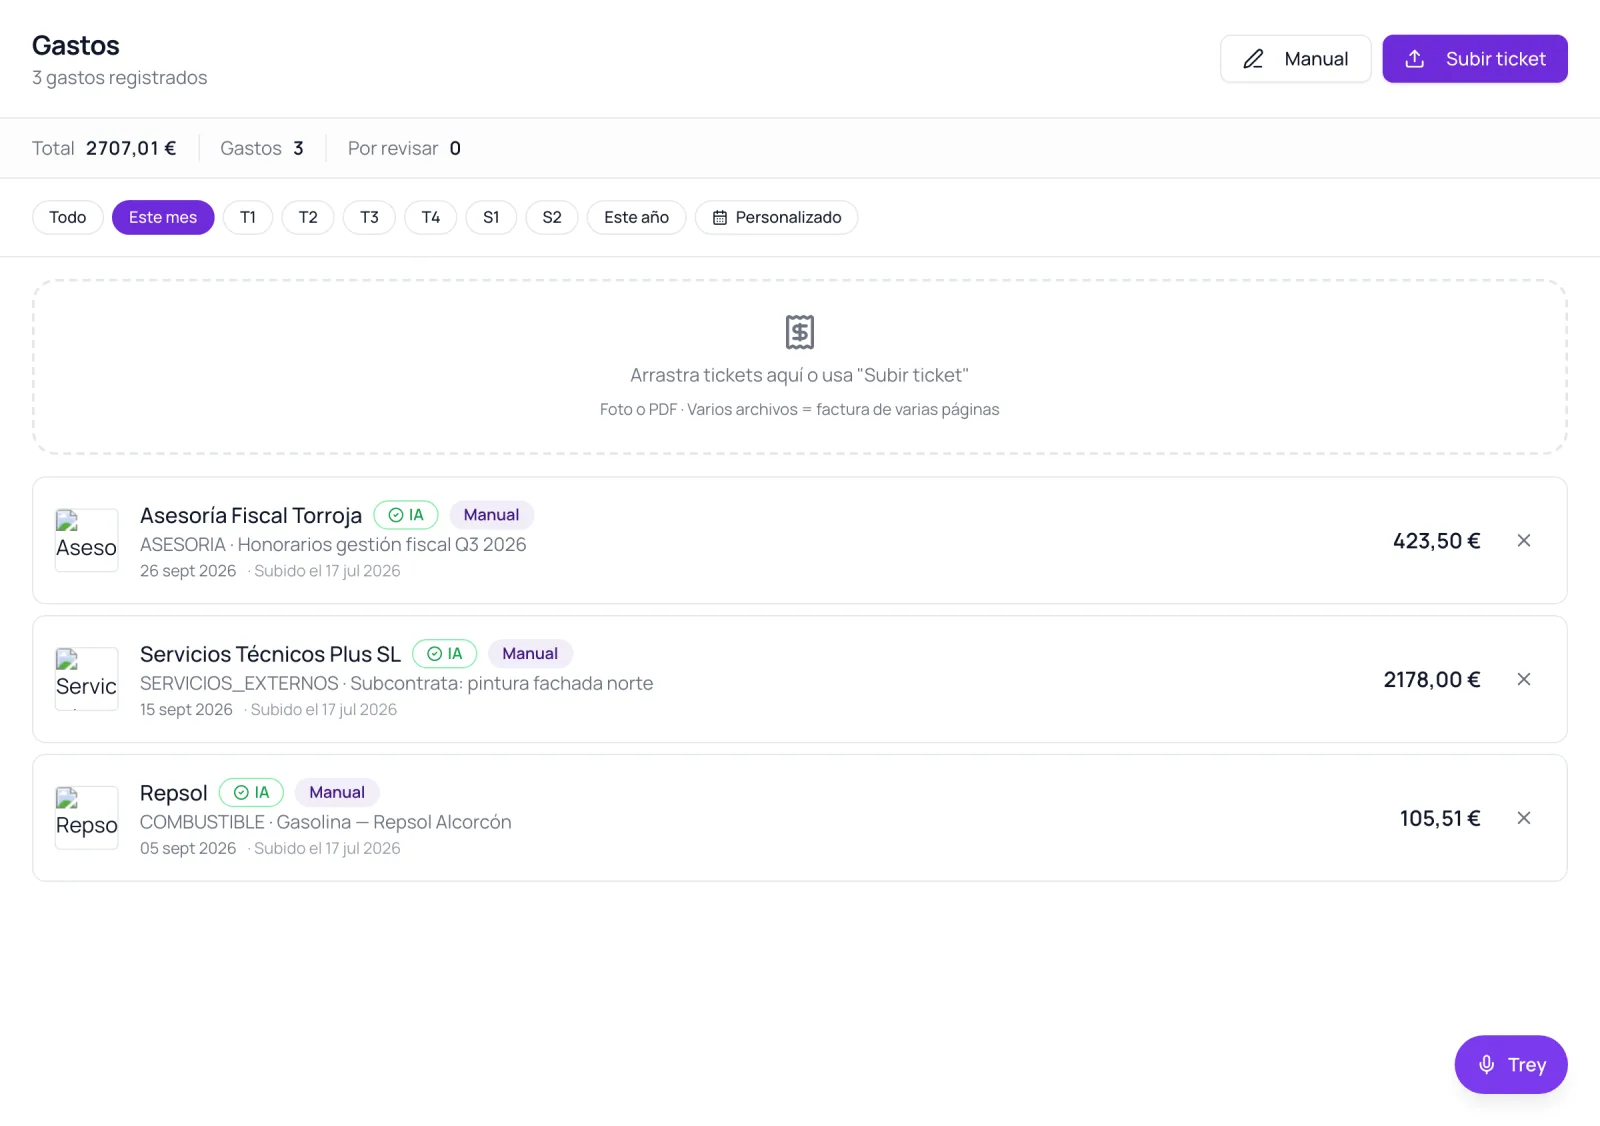Open the Asesoría Fiscal Torroja ticket thumbnail
The height and width of the screenshot is (1126, 1600).
click(x=86, y=540)
